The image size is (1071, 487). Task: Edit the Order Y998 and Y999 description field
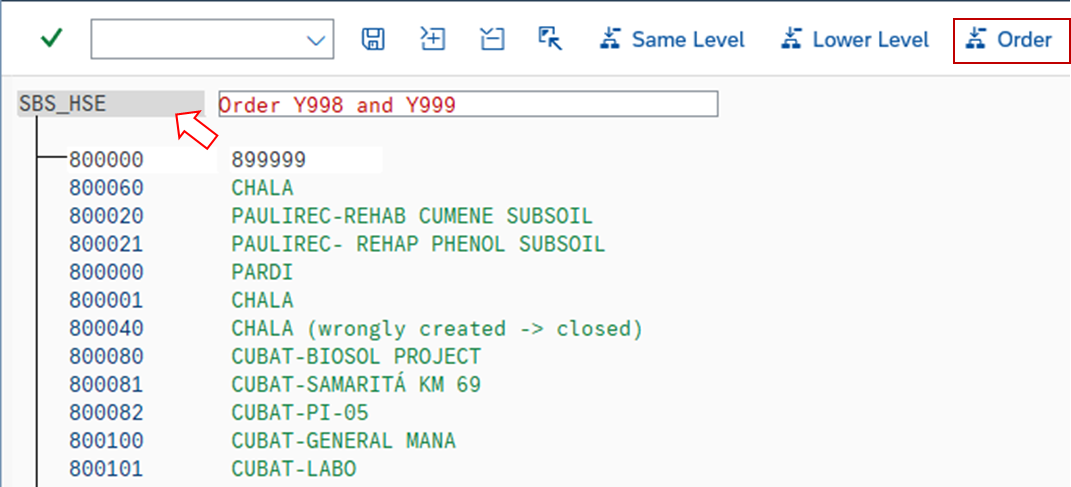(467, 104)
